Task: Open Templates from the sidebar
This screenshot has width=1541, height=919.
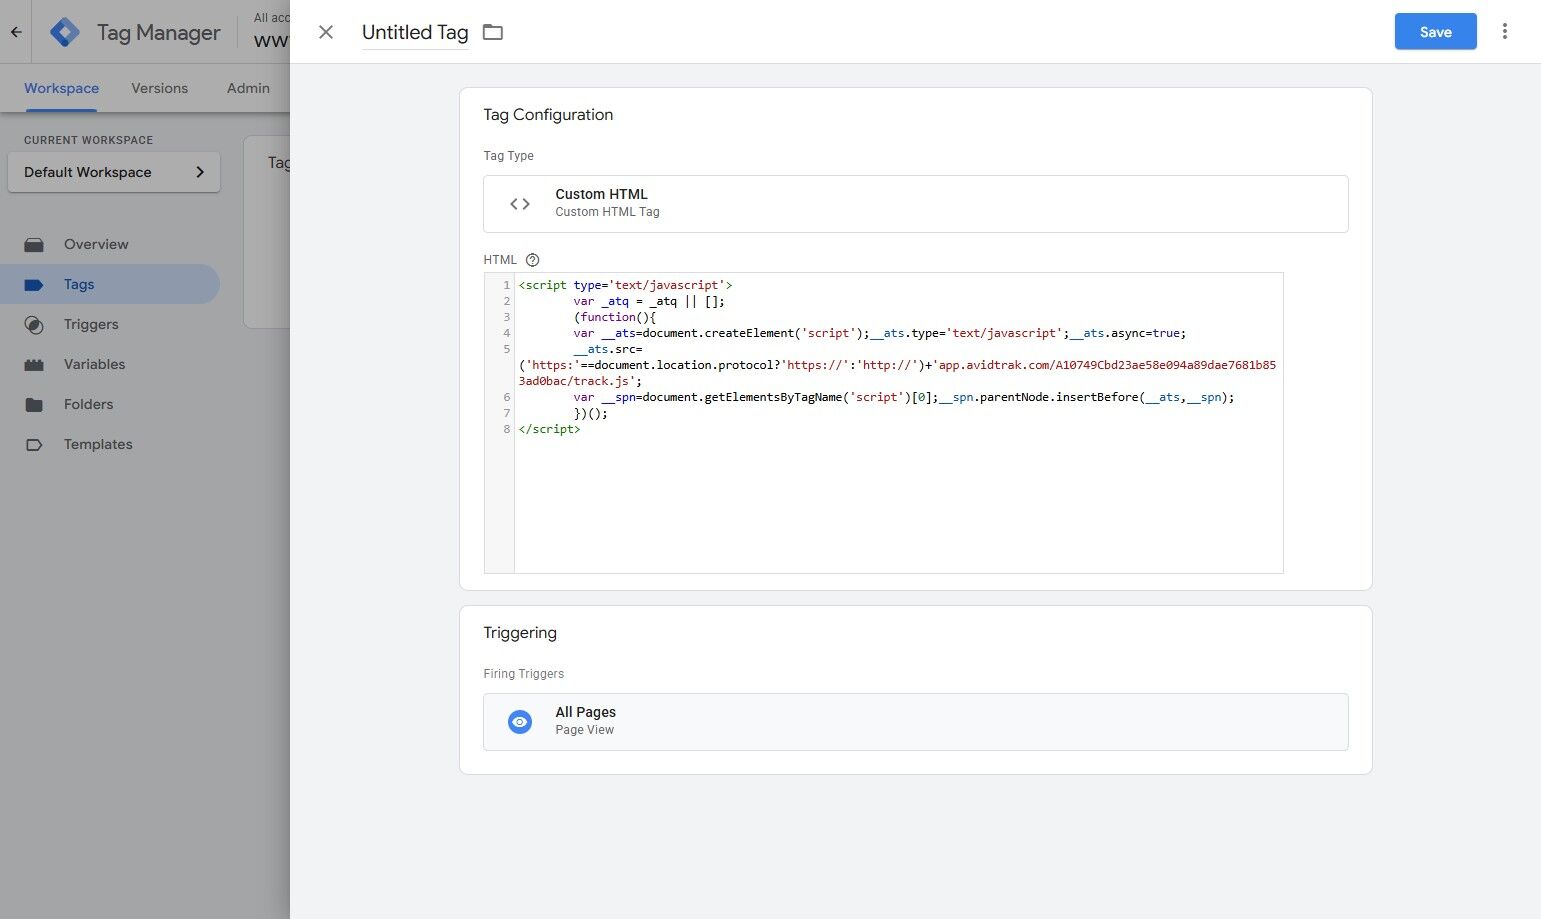Action: tap(97, 444)
